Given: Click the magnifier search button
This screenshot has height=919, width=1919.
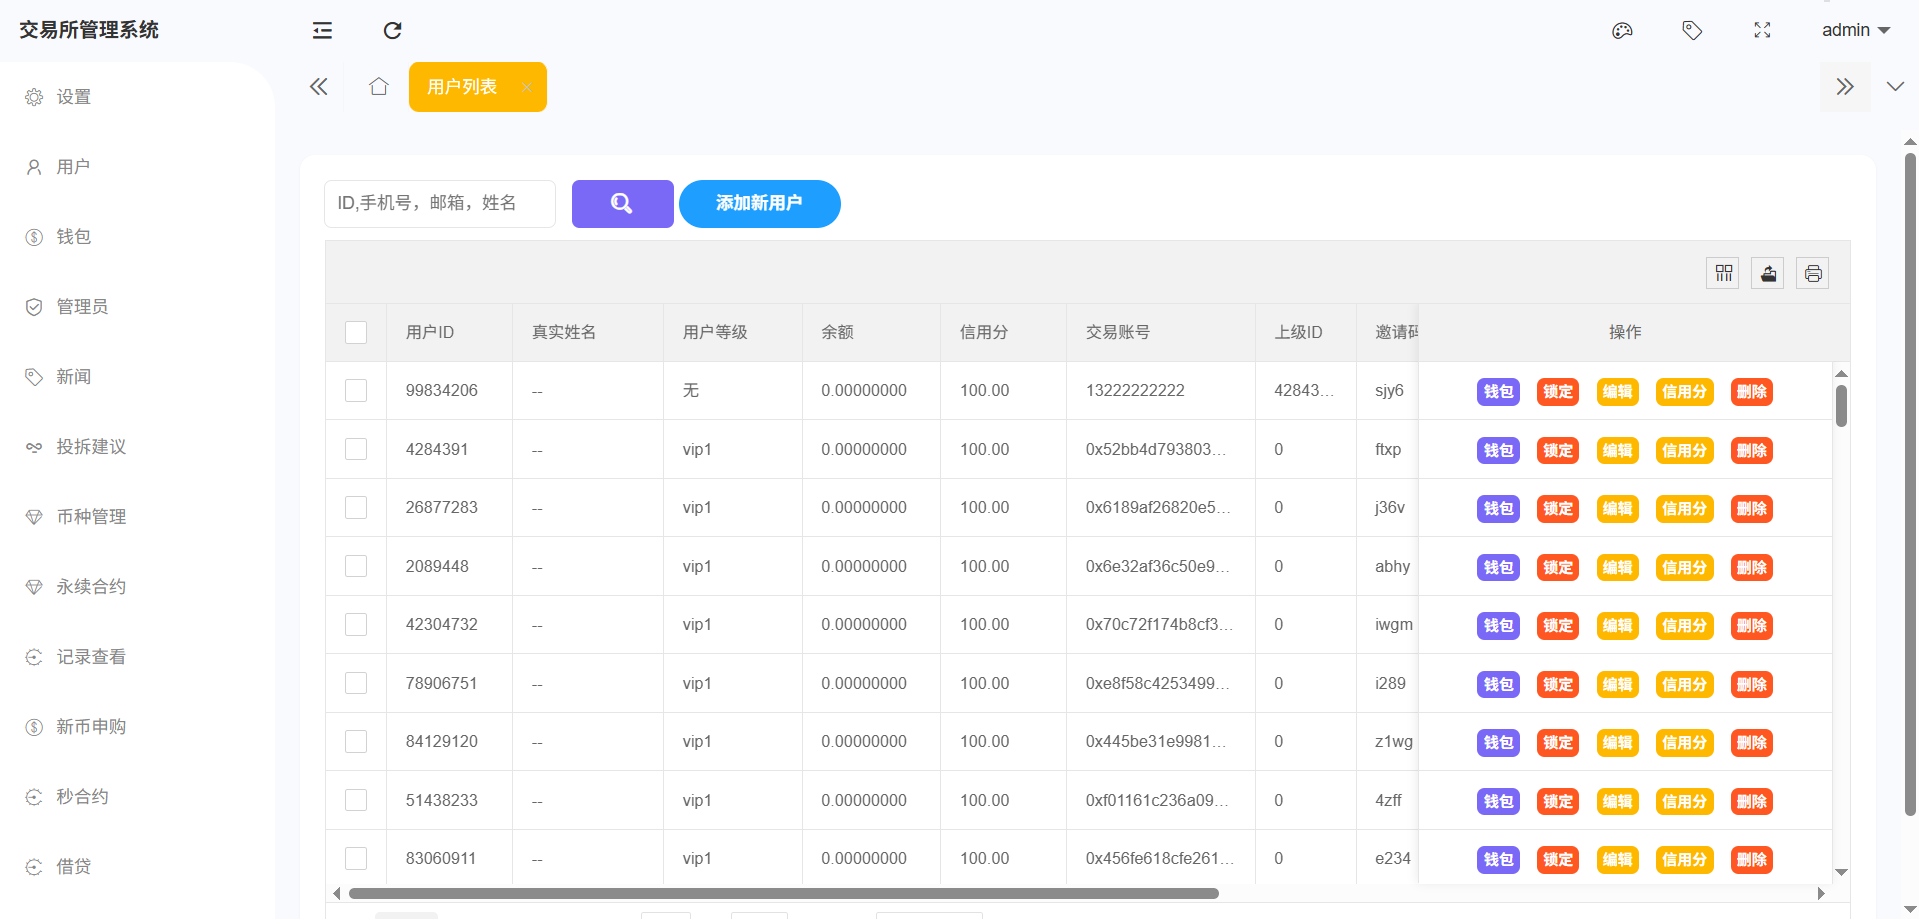Looking at the screenshot, I should pos(622,204).
